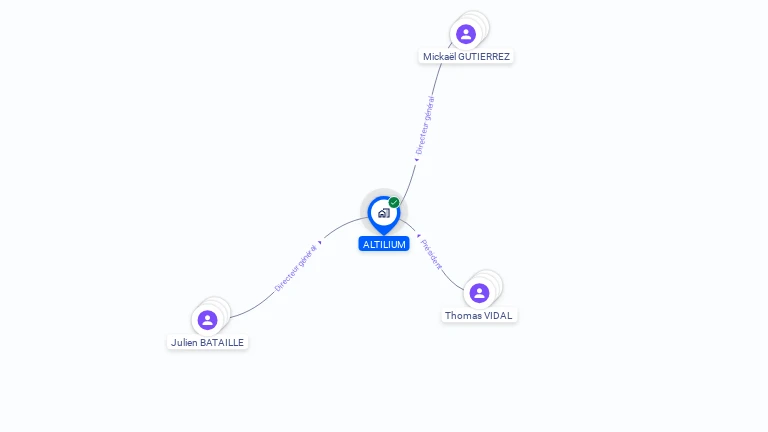Click the arrowhead on Julien BATAILLE's edge

pos(320,242)
